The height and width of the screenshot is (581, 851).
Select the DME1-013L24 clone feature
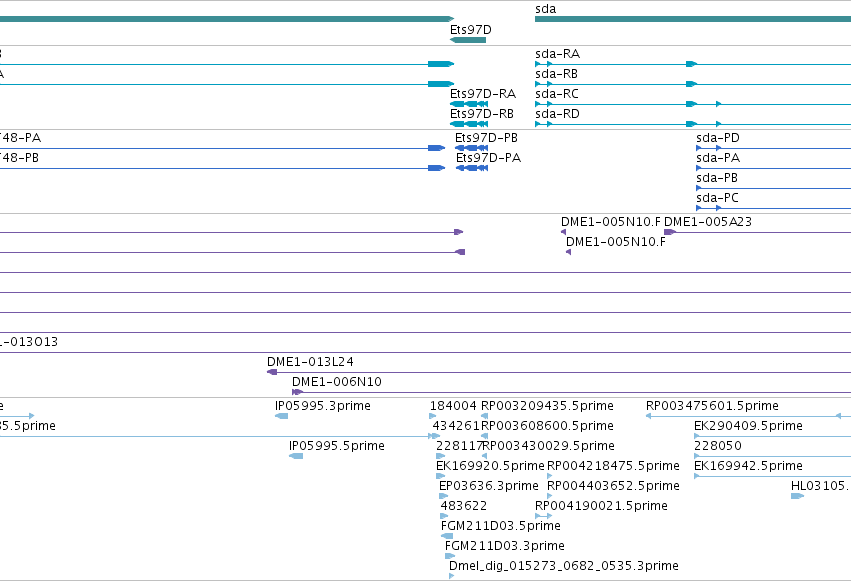559,372
